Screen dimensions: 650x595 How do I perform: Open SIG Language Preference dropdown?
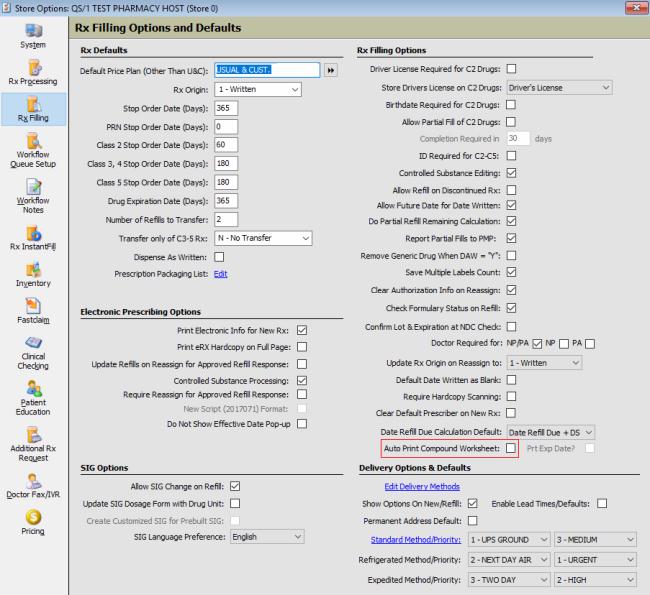267,537
